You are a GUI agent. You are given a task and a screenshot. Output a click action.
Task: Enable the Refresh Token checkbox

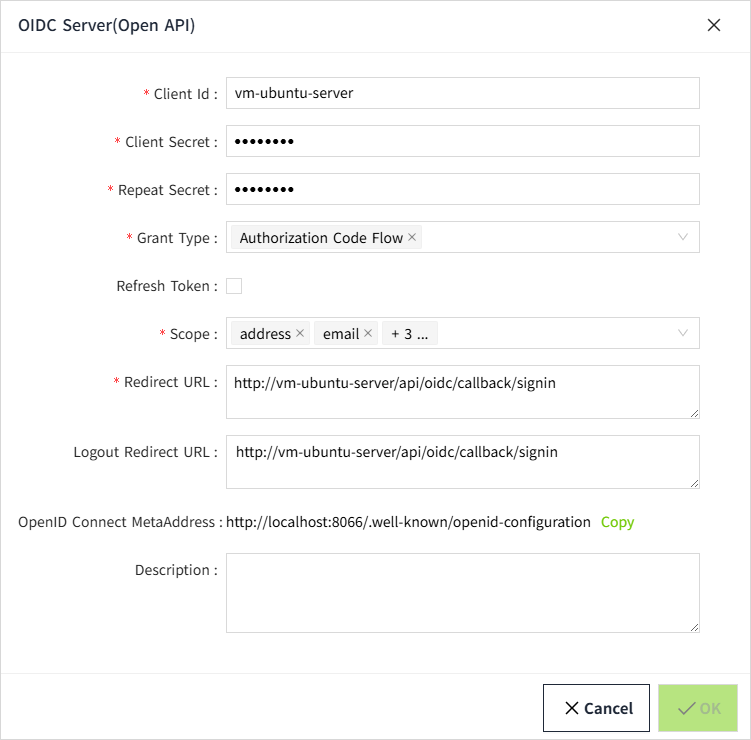(x=234, y=286)
